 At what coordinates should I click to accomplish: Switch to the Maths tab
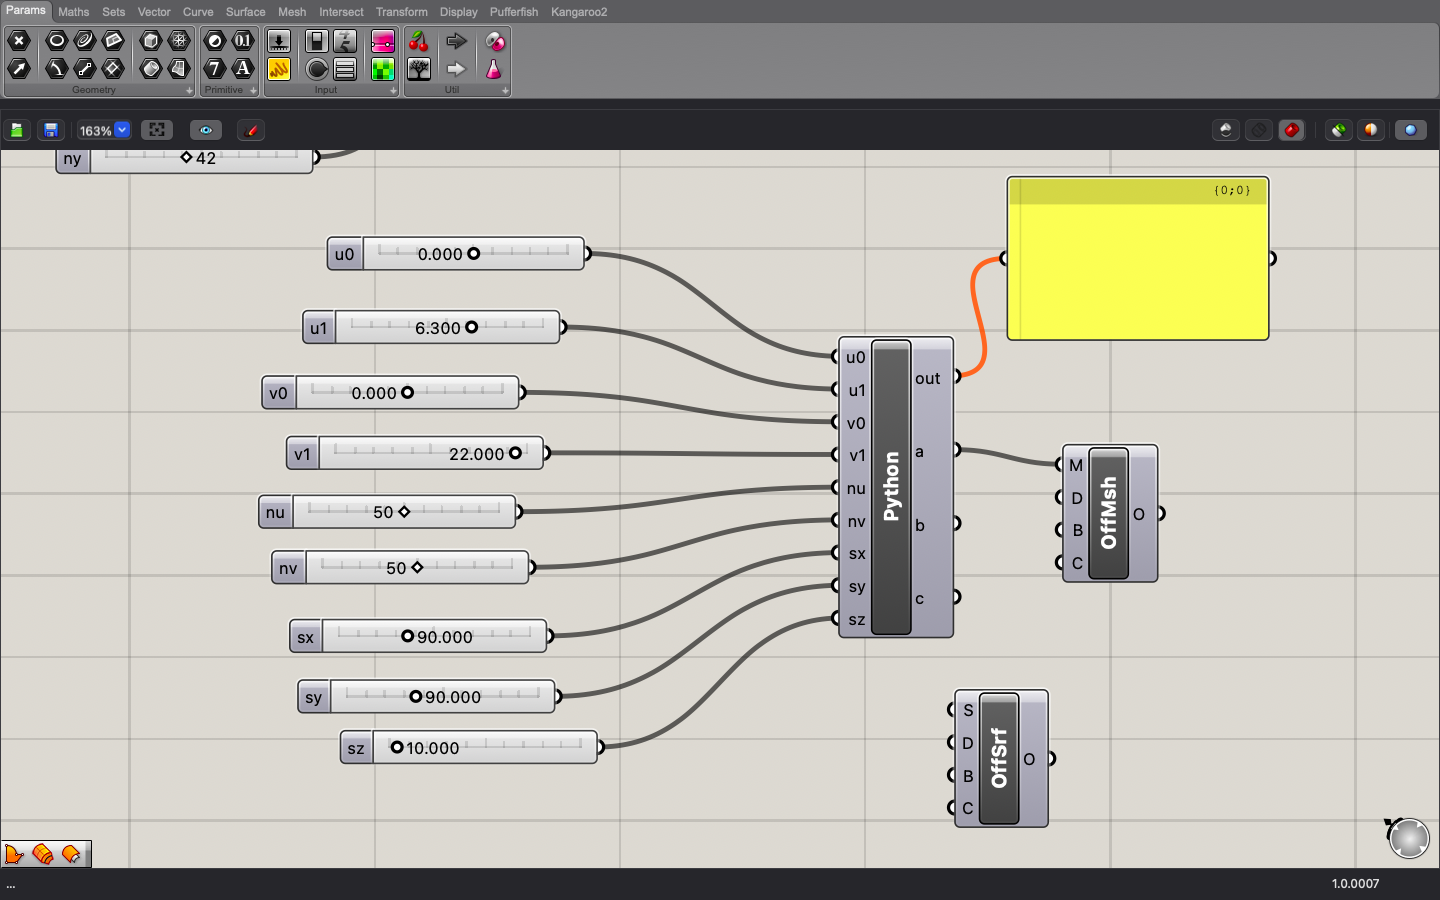(x=74, y=12)
